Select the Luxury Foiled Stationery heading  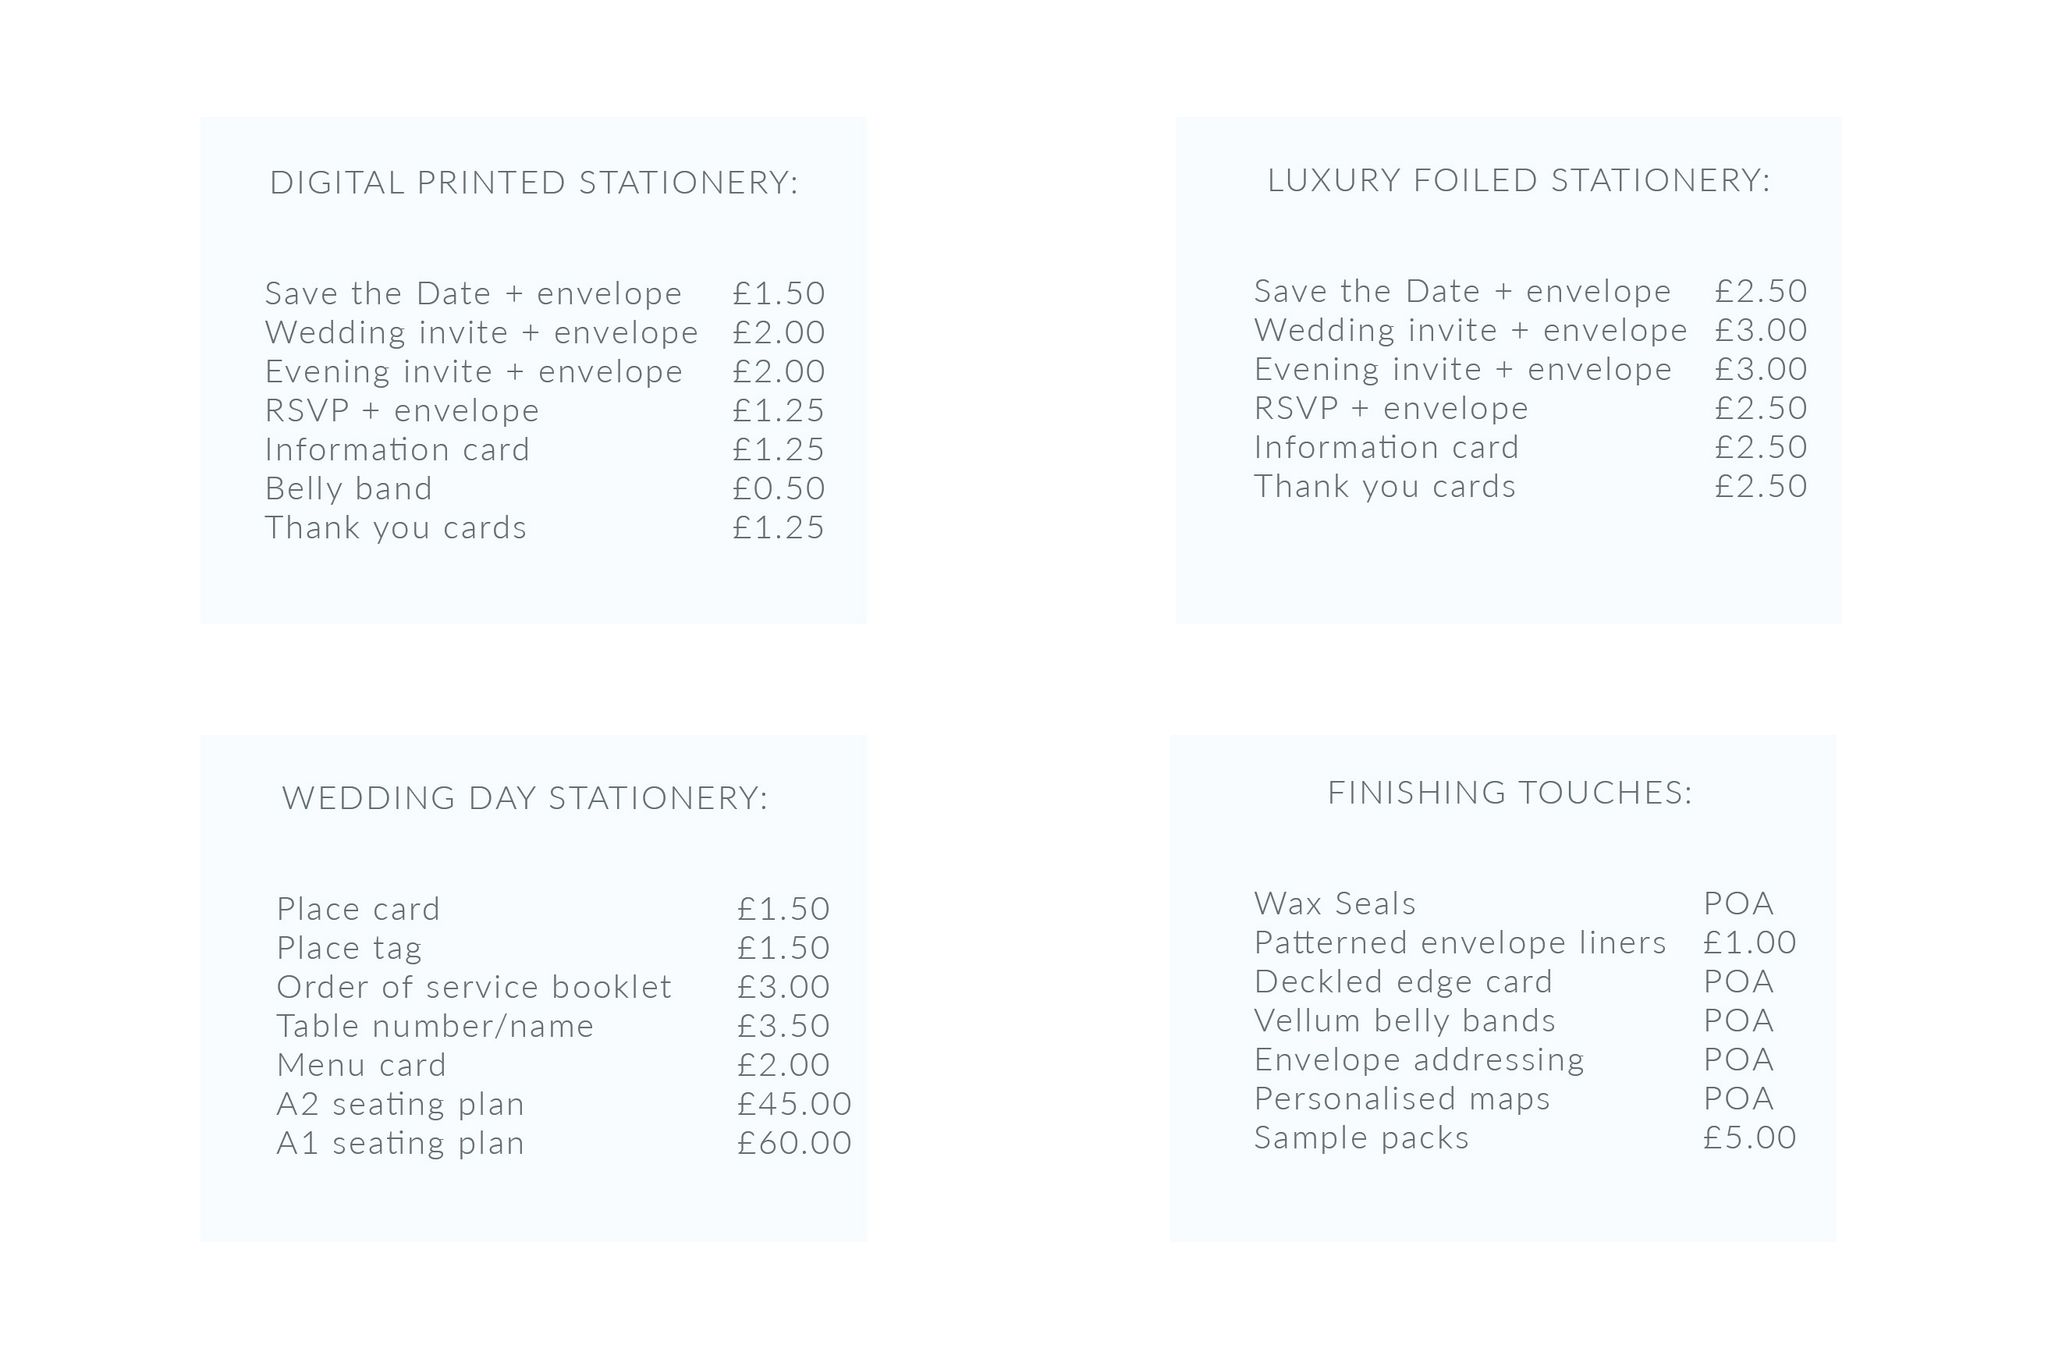tap(1518, 180)
